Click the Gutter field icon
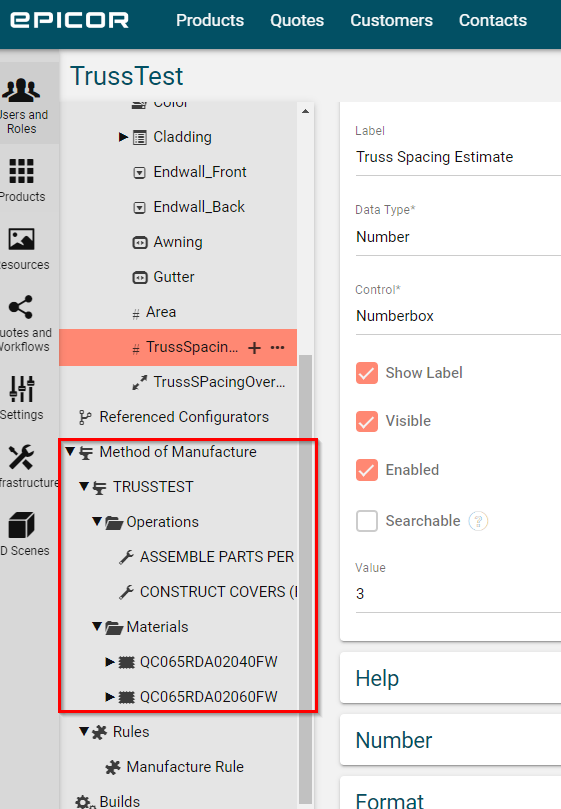Screen dimensions: 561x809 pyautogui.click(x=140, y=278)
